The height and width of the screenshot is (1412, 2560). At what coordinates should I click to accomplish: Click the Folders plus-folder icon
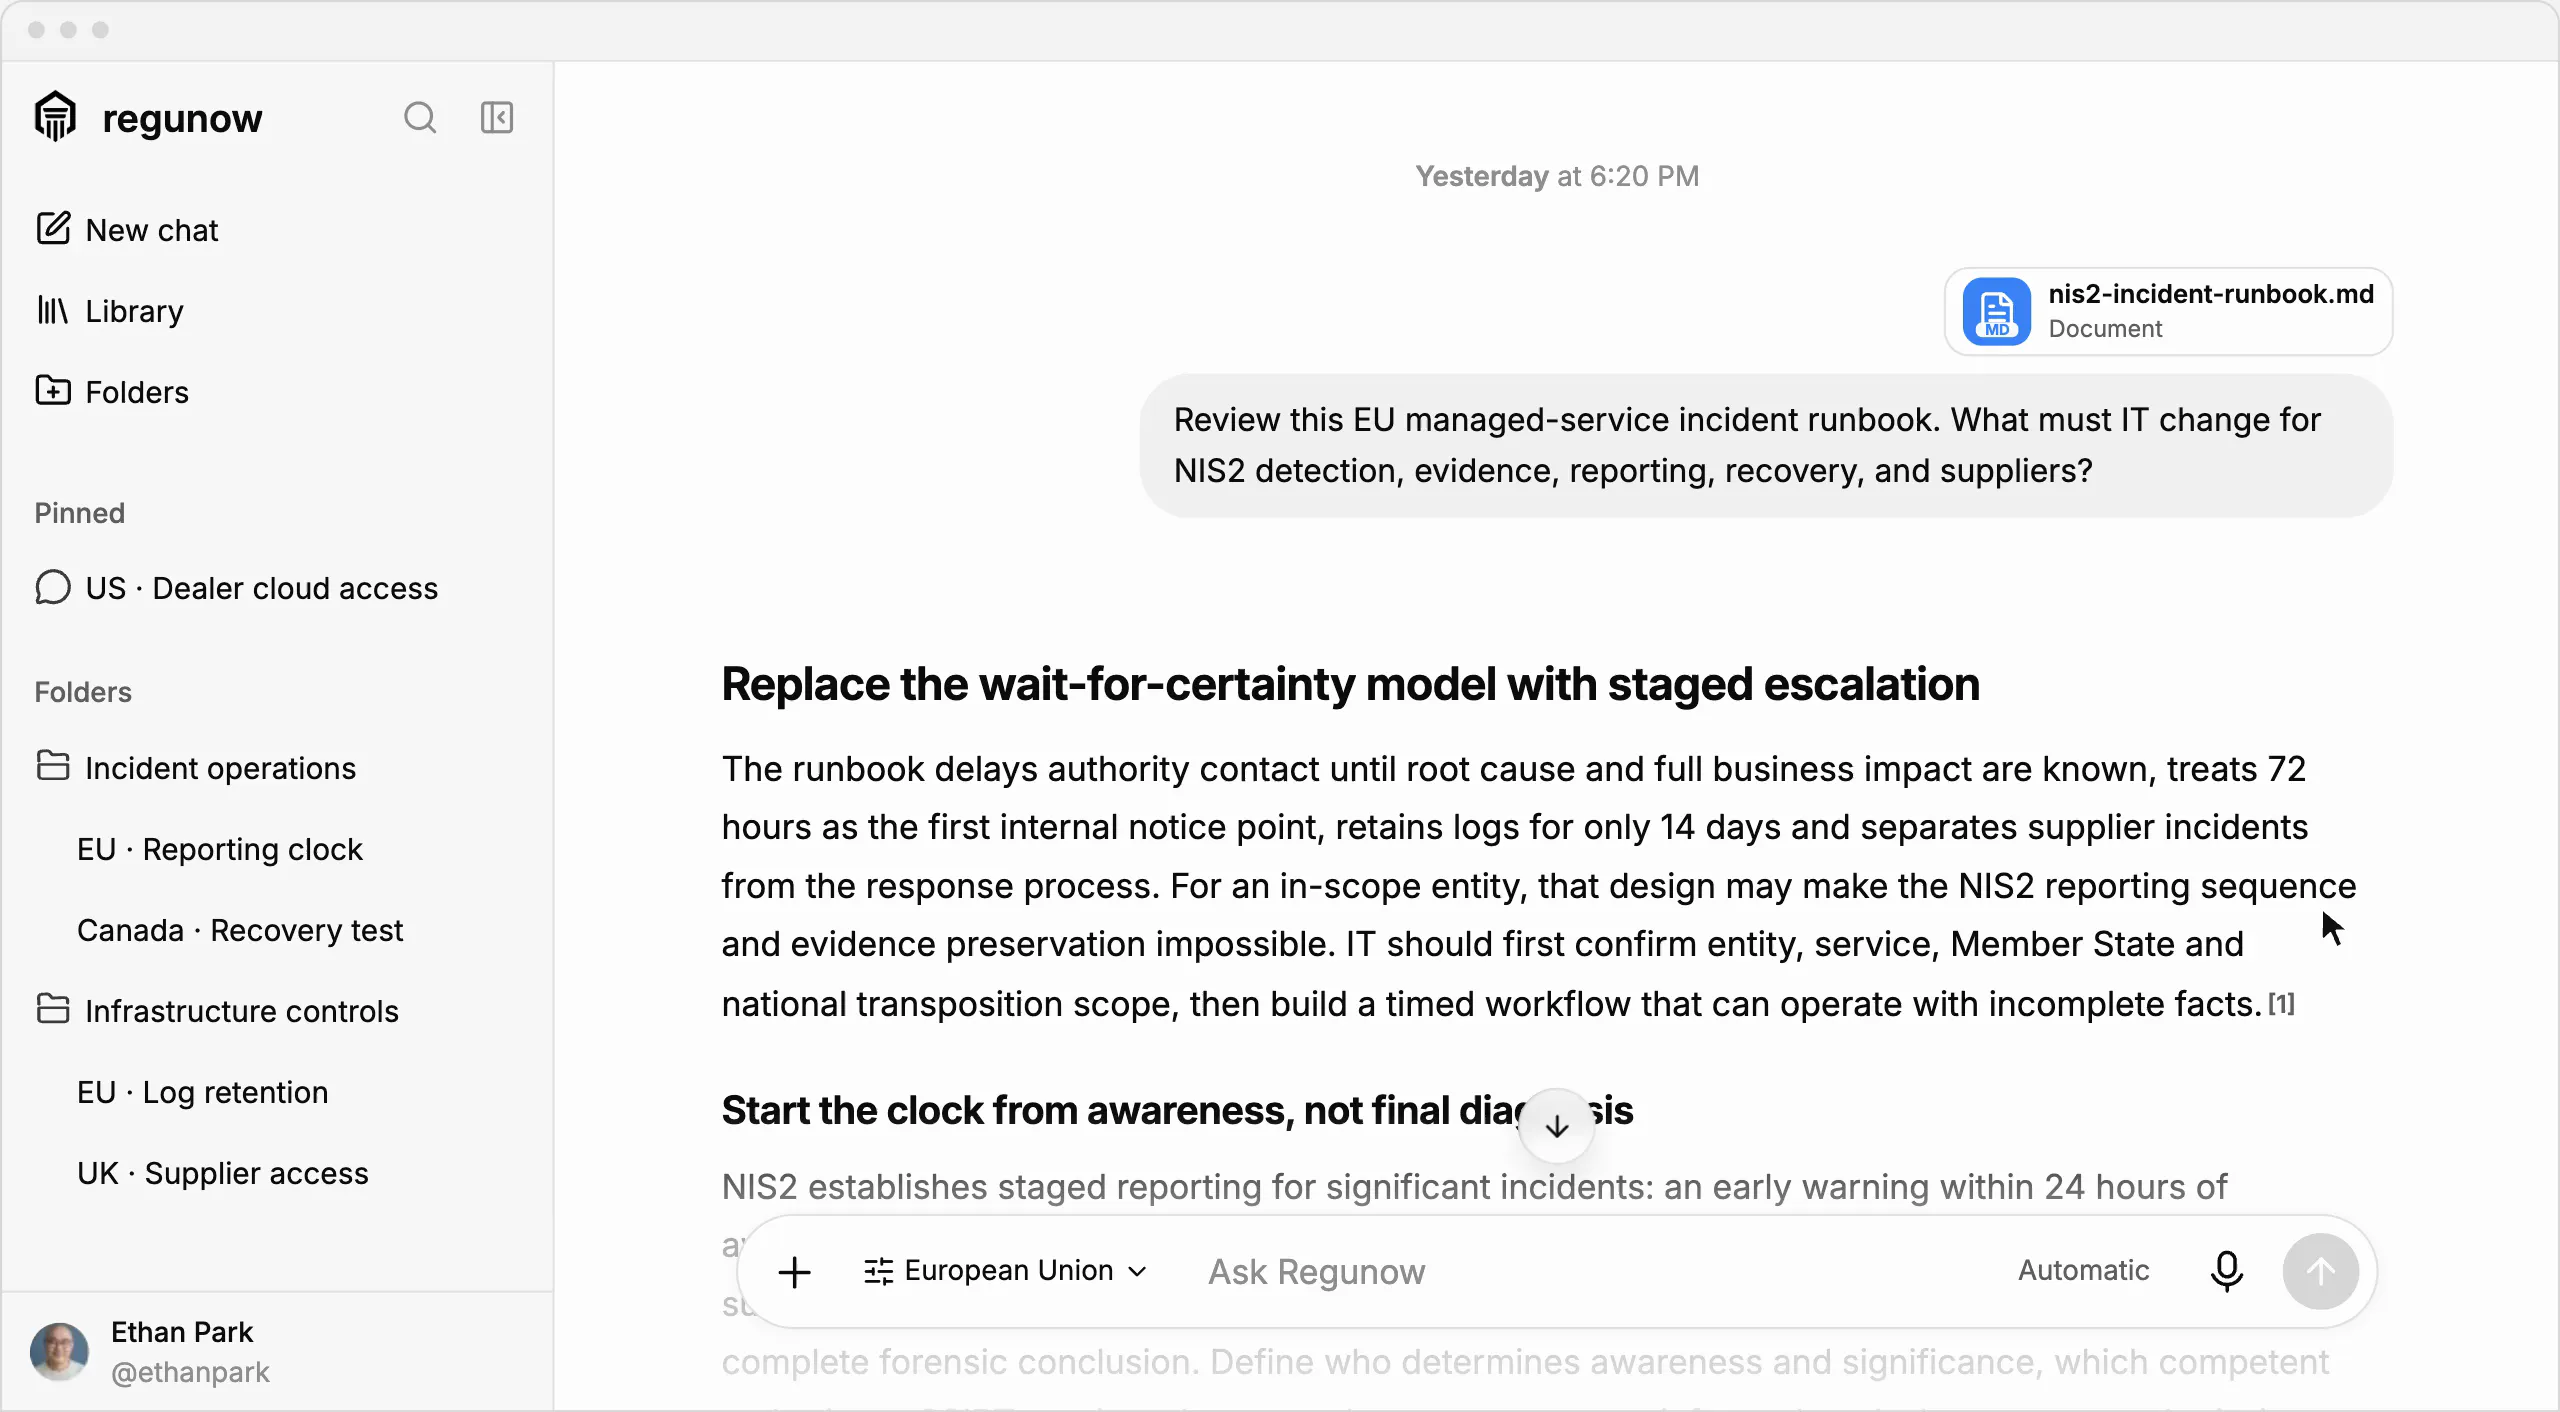tap(53, 390)
